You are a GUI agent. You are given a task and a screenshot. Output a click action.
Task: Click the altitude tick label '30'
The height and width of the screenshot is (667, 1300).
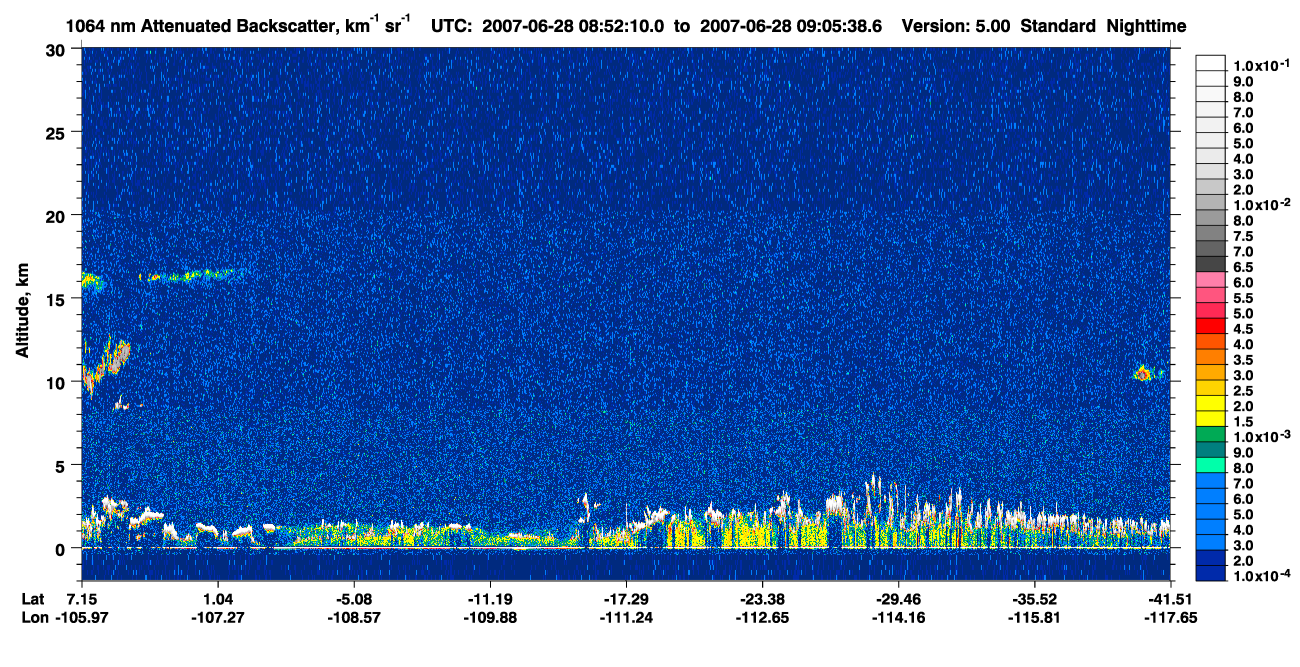click(57, 50)
